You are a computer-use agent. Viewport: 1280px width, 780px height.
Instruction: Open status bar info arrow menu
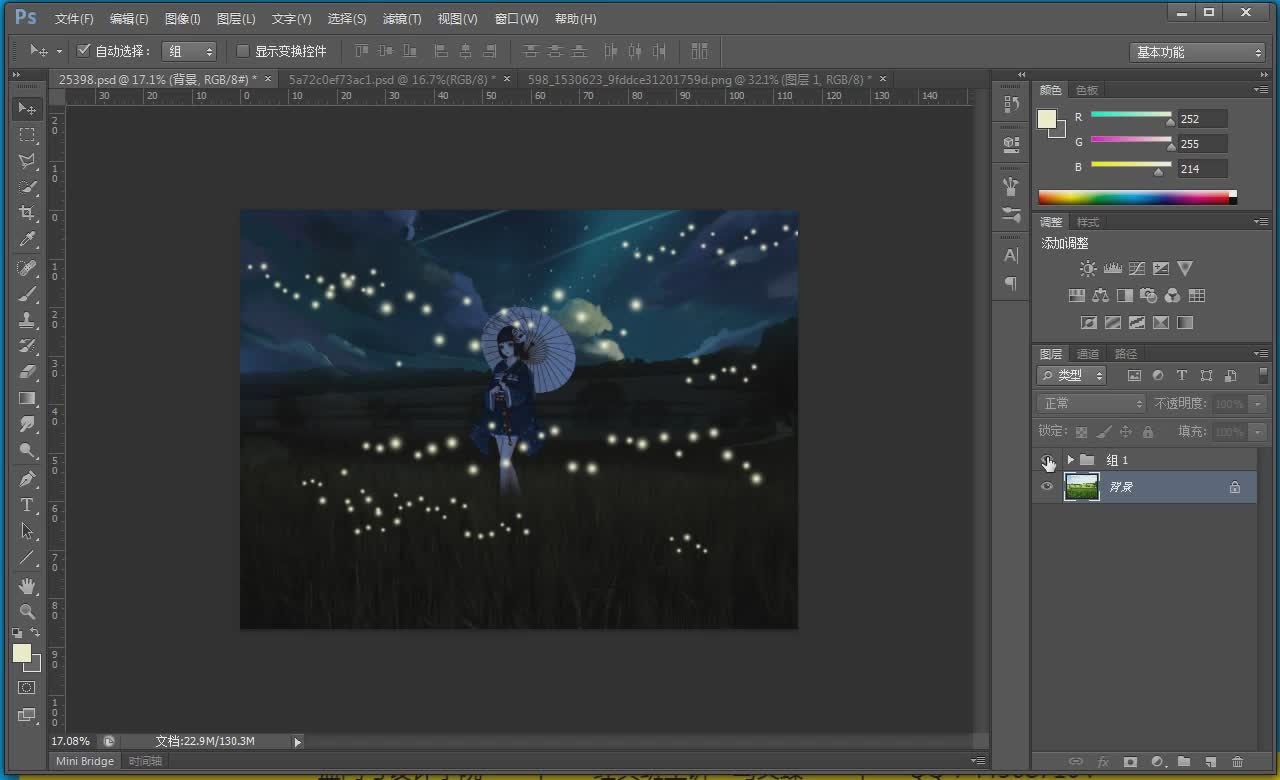point(297,742)
